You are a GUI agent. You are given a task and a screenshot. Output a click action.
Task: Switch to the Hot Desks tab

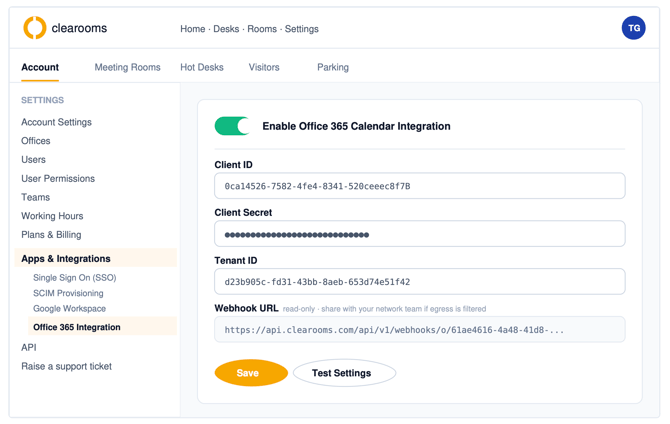click(x=202, y=67)
